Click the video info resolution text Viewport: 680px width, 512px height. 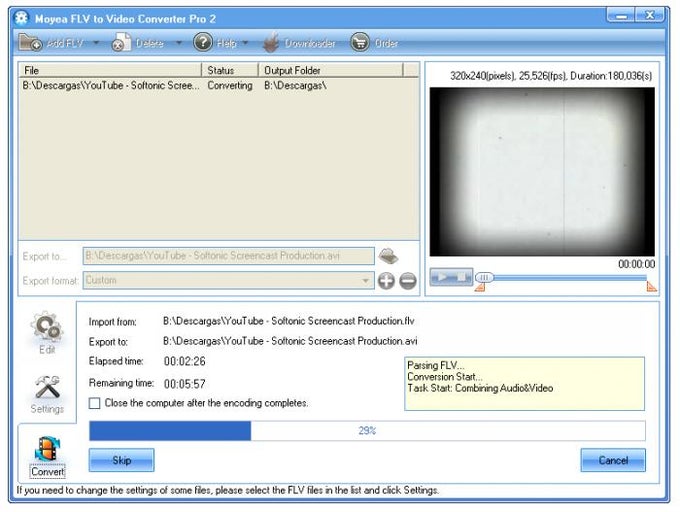tap(551, 76)
